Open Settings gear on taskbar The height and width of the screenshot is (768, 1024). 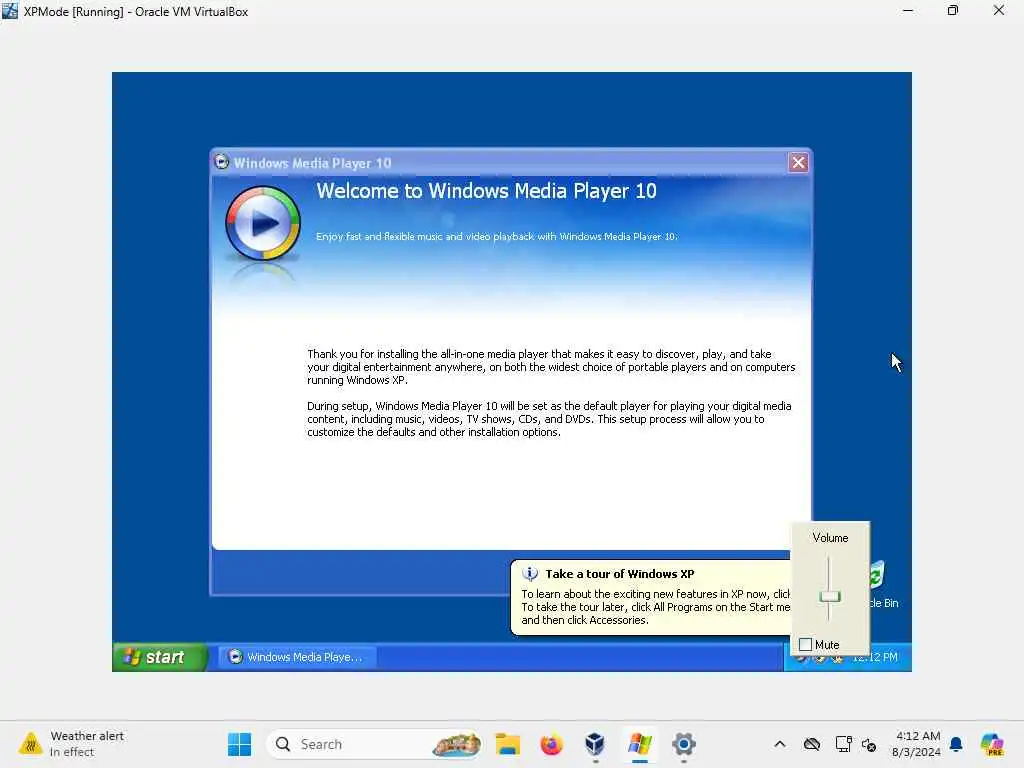pyautogui.click(x=683, y=744)
